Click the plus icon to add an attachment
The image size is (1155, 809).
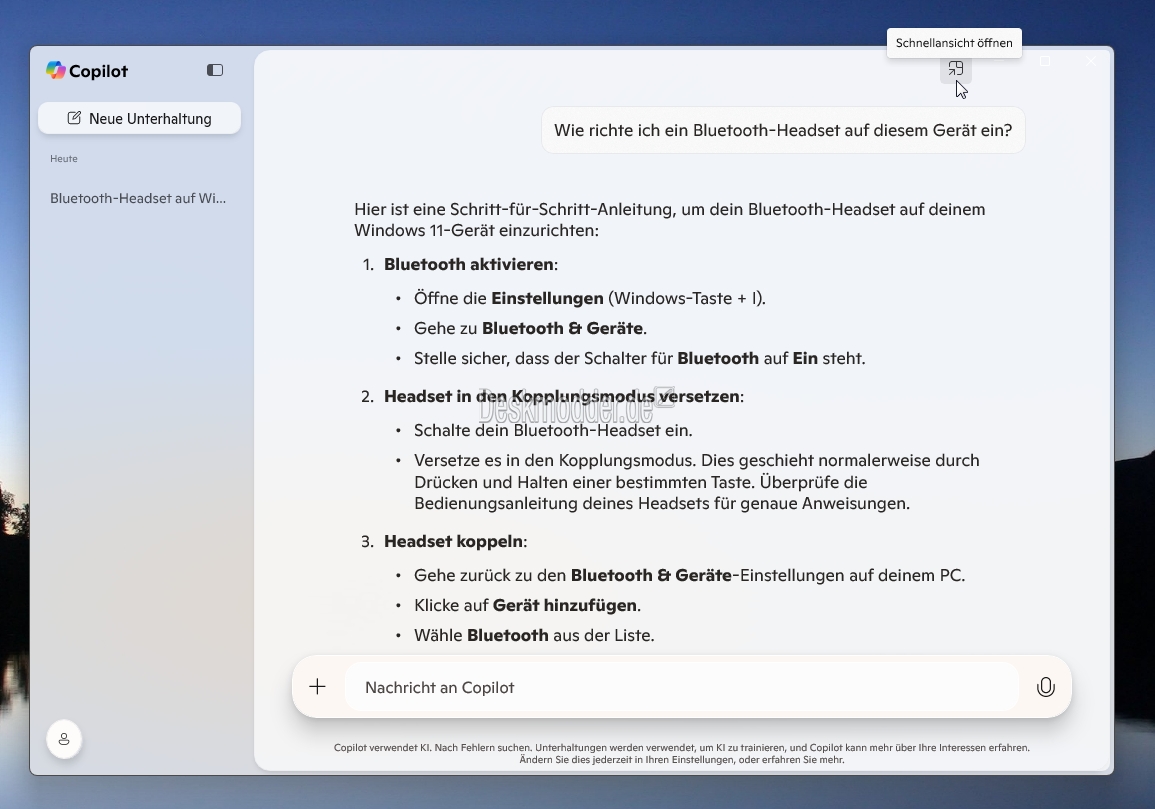pyautogui.click(x=317, y=687)
